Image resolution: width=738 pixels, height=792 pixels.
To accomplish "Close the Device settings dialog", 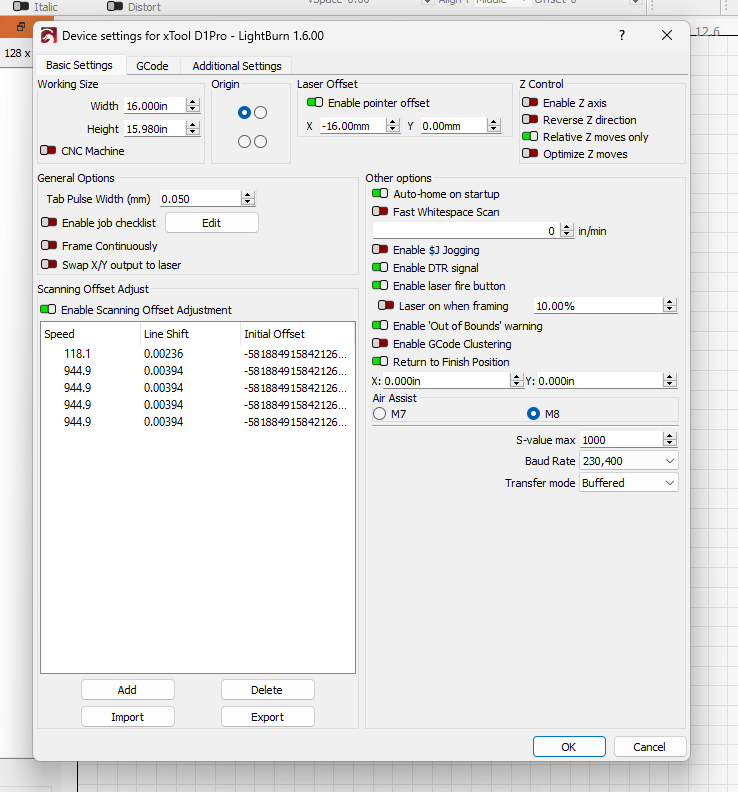I will (667, 35).
